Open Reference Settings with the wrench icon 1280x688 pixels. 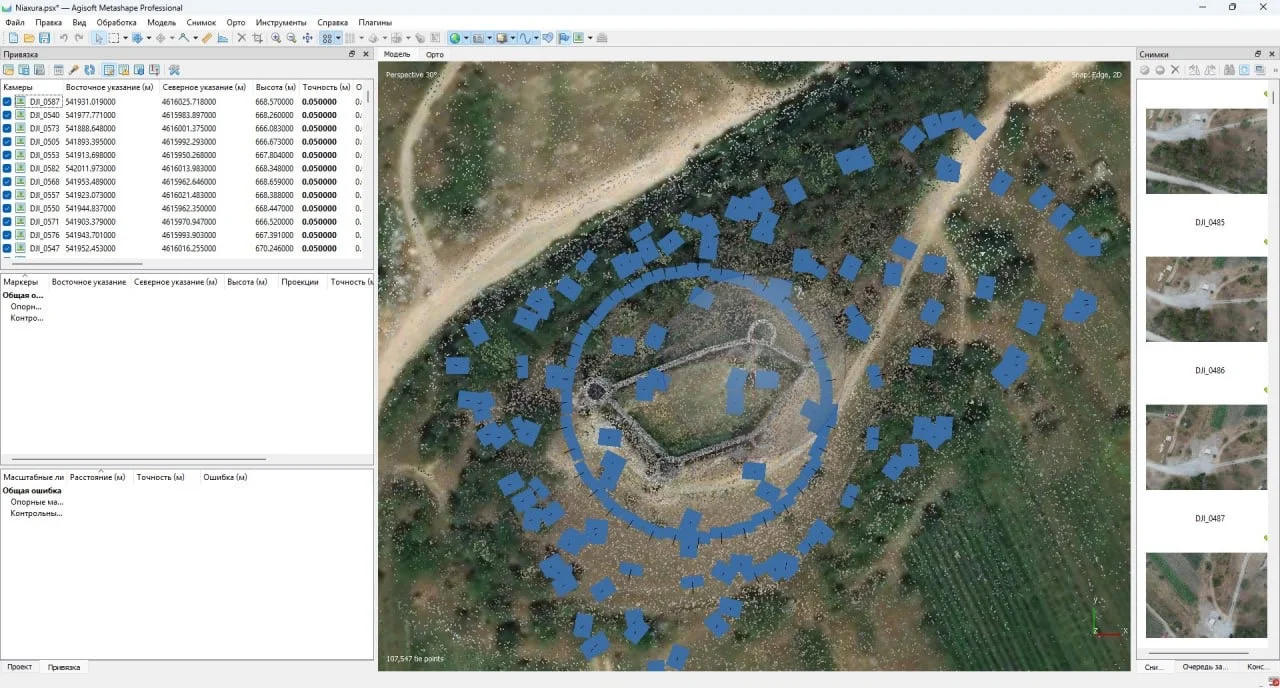coord(175,70)
